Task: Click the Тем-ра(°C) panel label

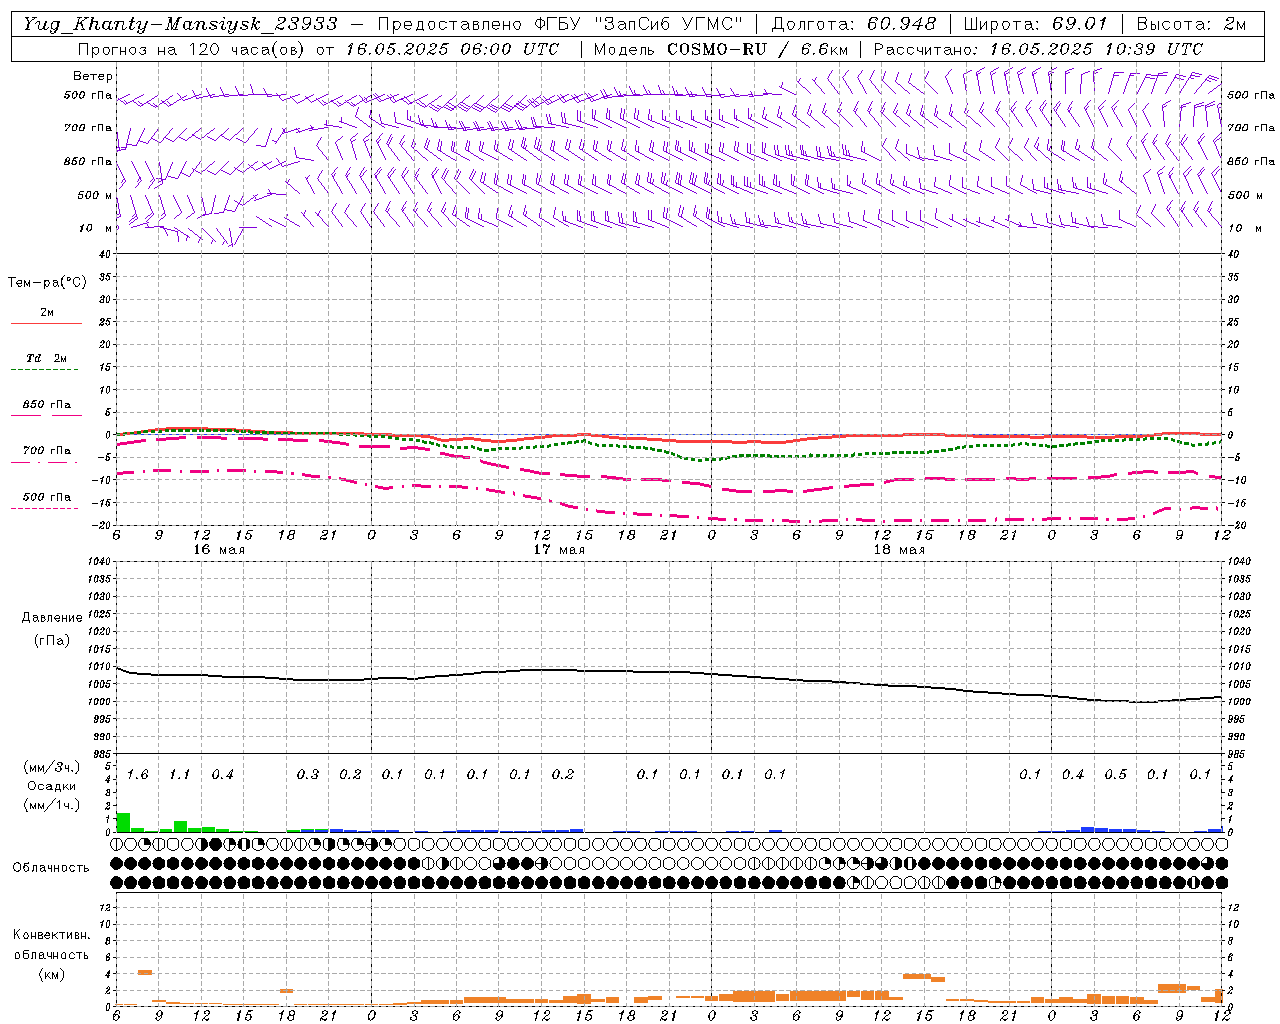Action: pos(47,283)
